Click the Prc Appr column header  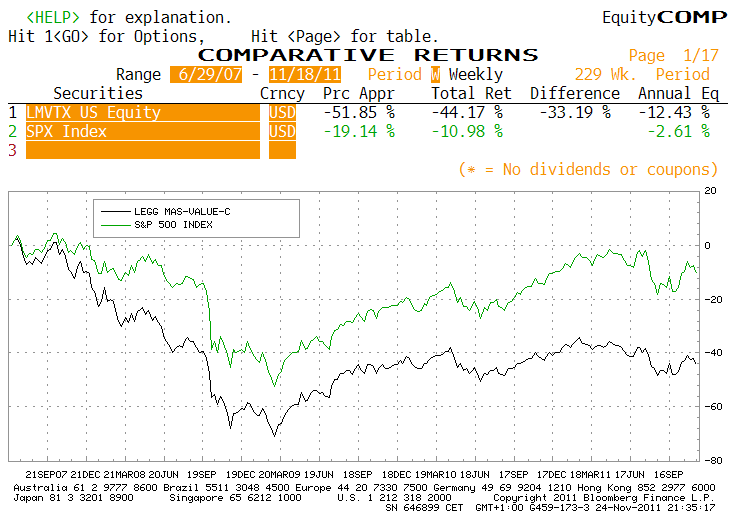(x=359, y=93)
